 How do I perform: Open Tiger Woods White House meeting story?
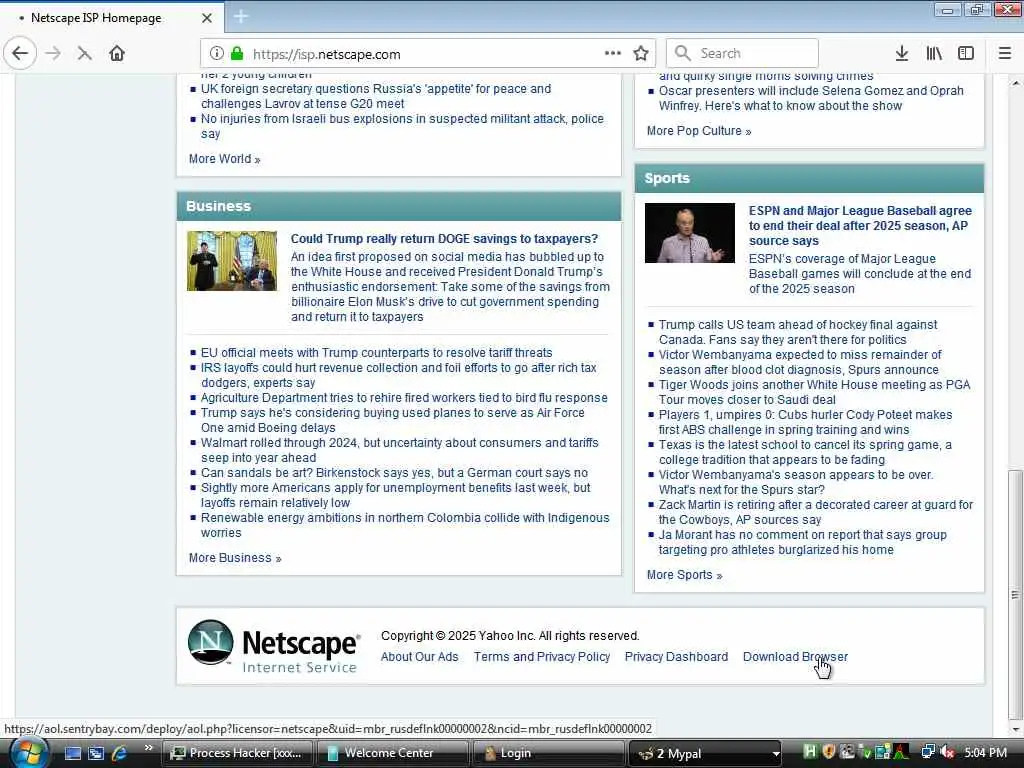point(814,392)
